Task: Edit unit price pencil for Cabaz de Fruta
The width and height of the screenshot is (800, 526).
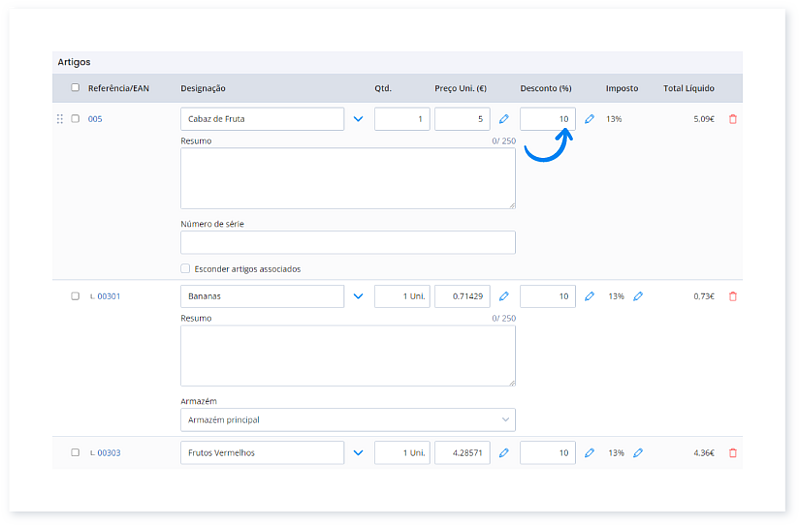Action: (x=504, y=119)
